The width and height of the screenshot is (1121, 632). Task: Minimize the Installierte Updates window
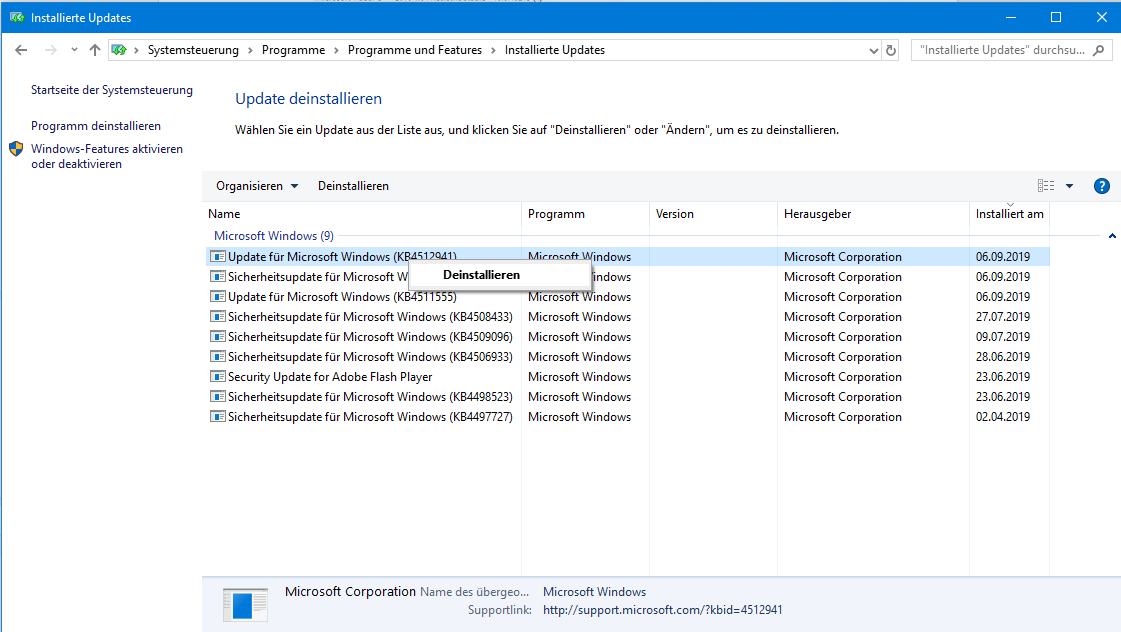point(1010,17)
